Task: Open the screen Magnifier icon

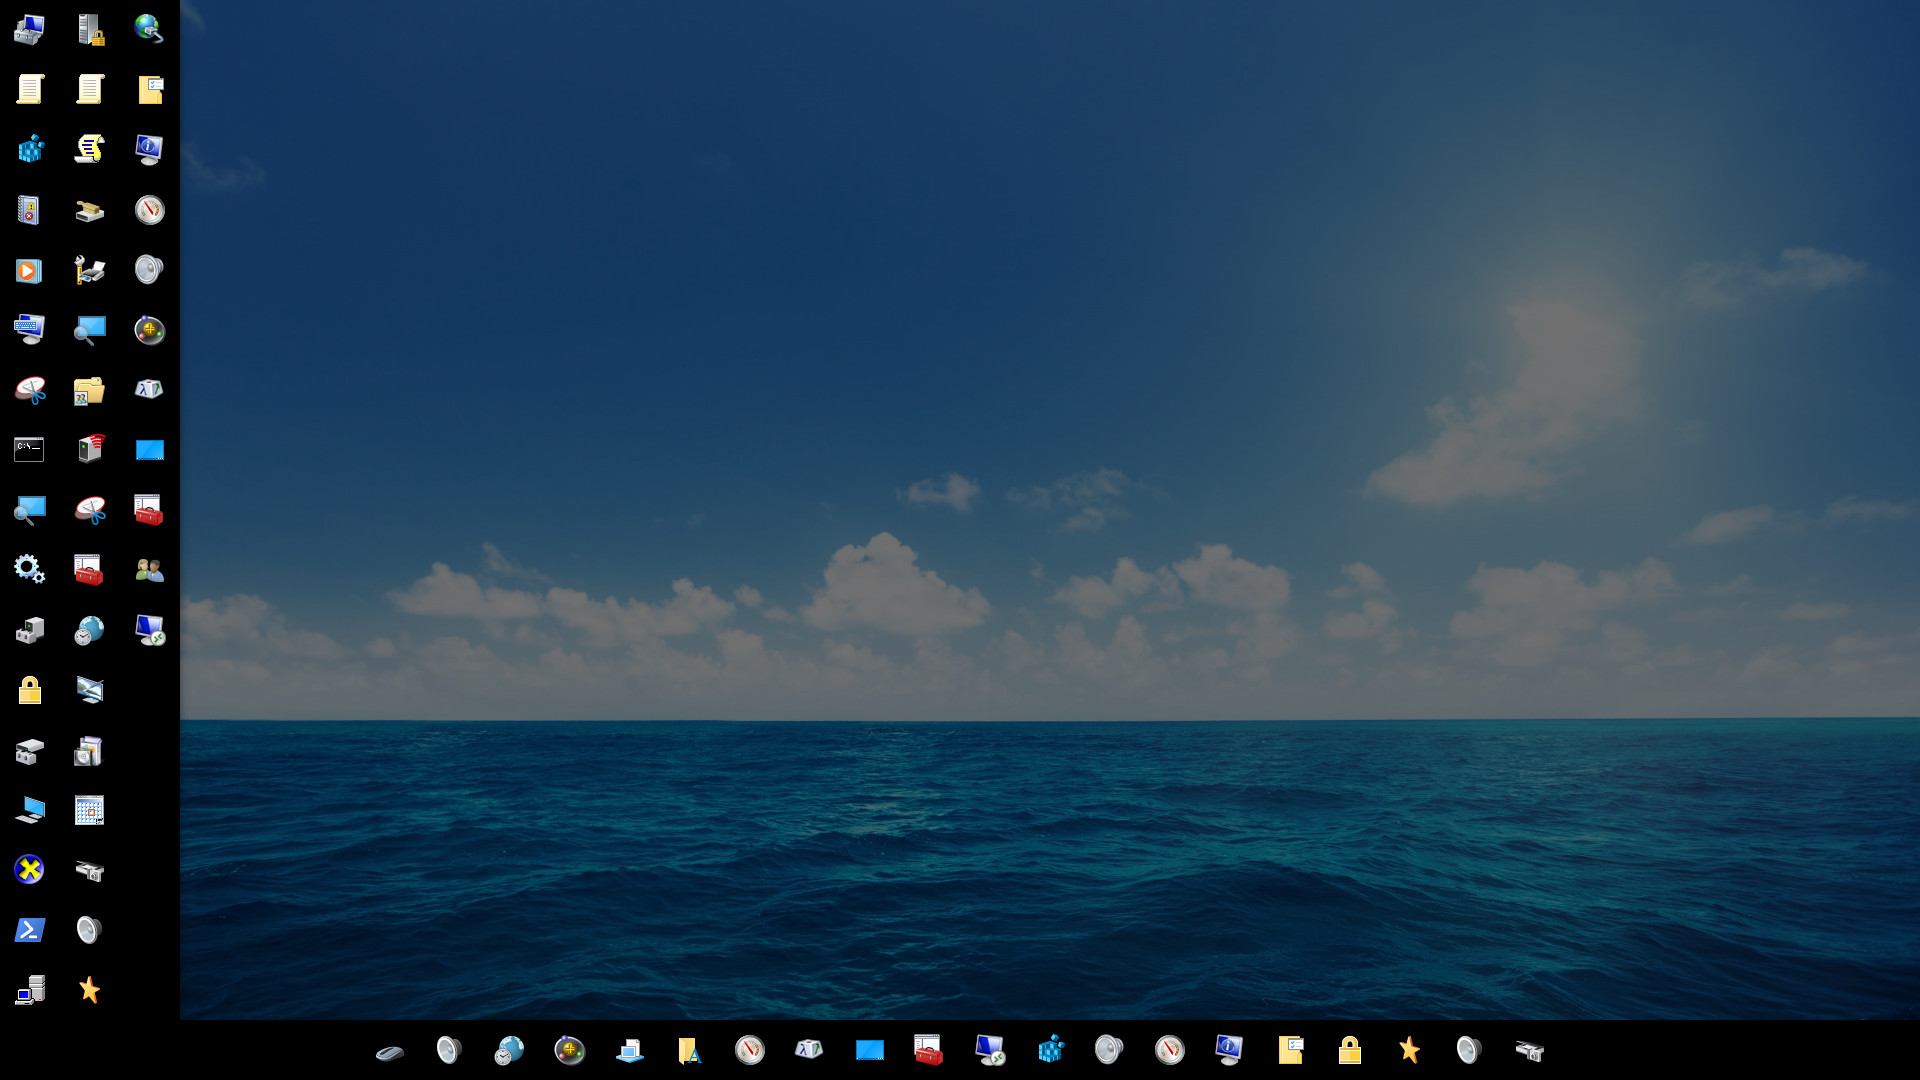Action: point(90,330)
